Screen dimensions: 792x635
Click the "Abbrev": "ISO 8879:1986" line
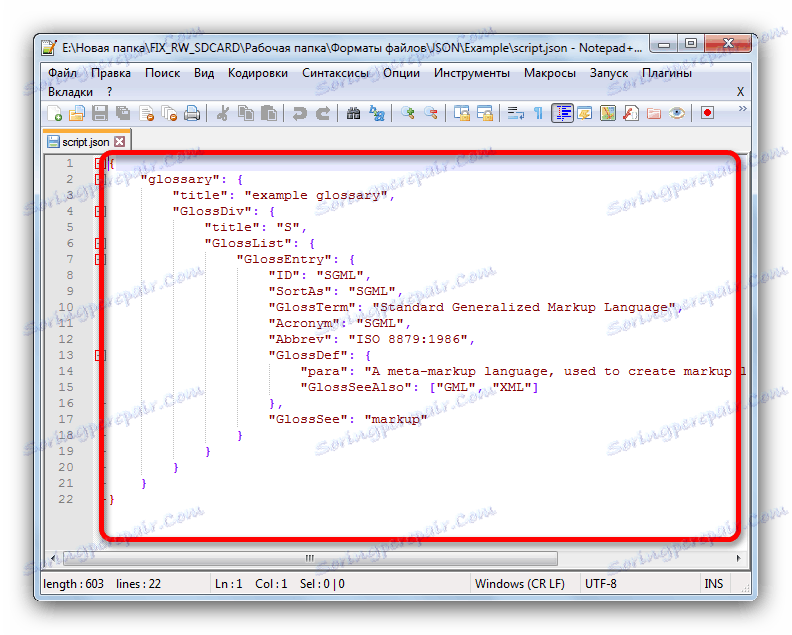[371, 339]
